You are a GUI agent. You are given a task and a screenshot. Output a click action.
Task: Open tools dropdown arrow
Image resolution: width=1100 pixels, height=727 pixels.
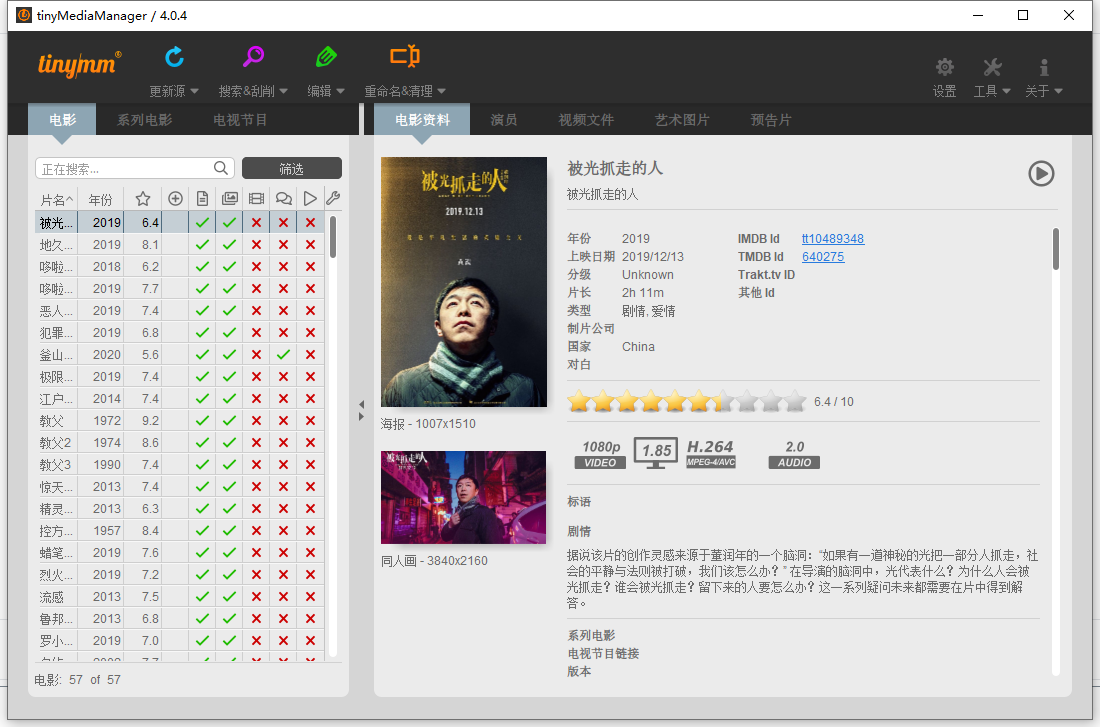1006,91
